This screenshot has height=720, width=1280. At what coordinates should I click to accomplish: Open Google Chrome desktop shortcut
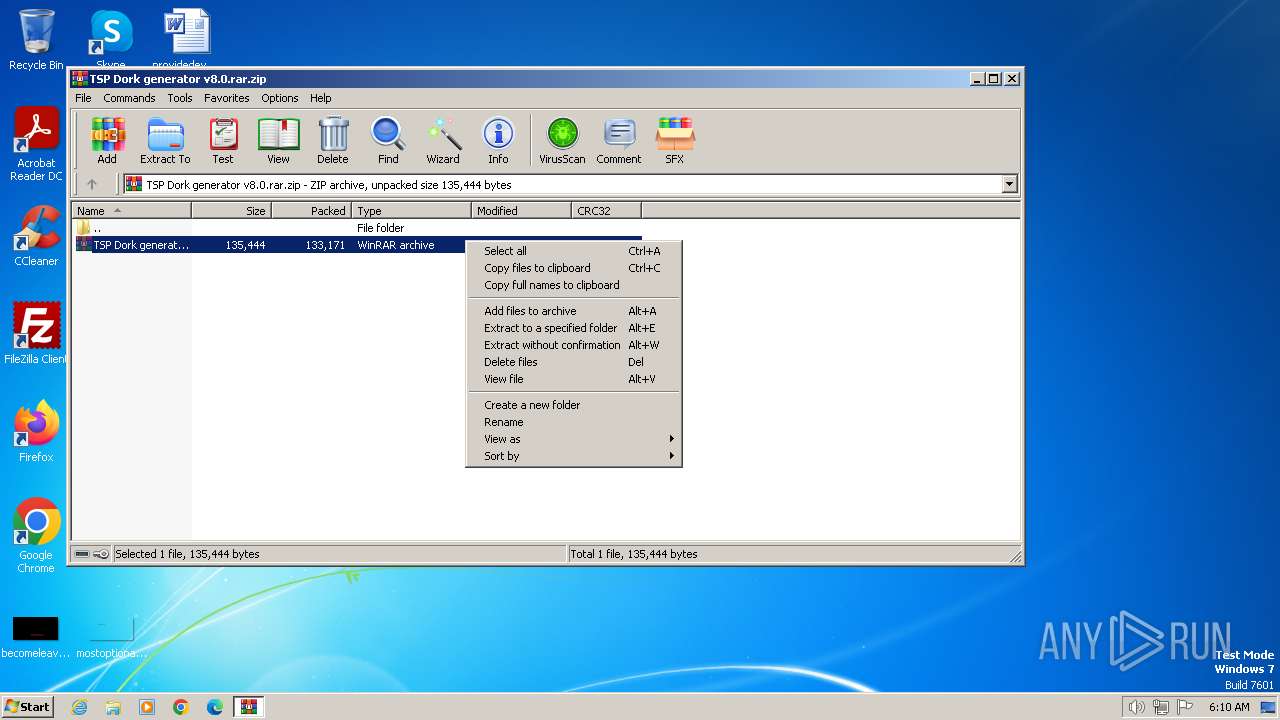click(36, 536)
